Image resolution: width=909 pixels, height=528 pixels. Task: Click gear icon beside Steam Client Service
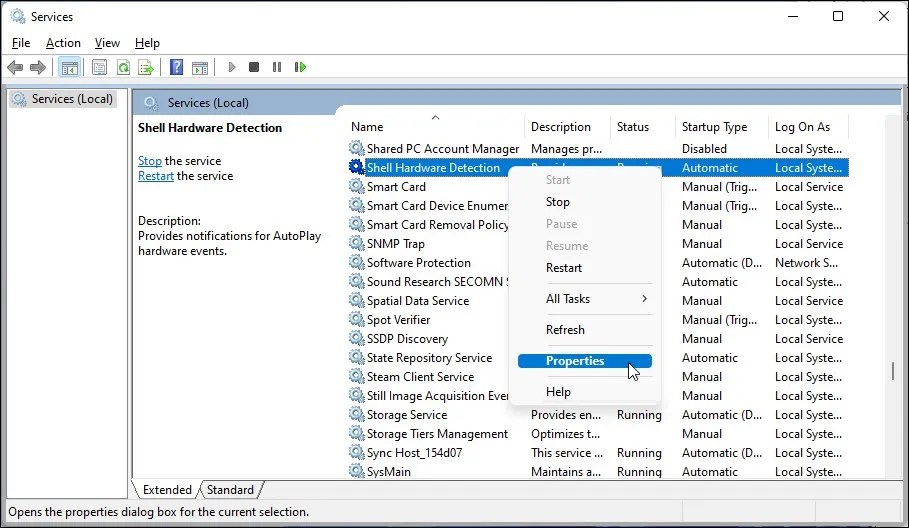click(357, 377)
